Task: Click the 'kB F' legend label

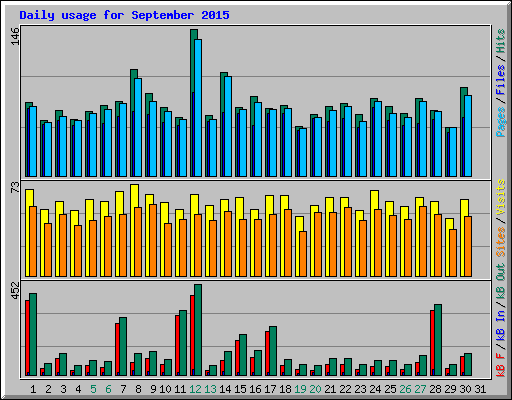Action: [500, 365]
